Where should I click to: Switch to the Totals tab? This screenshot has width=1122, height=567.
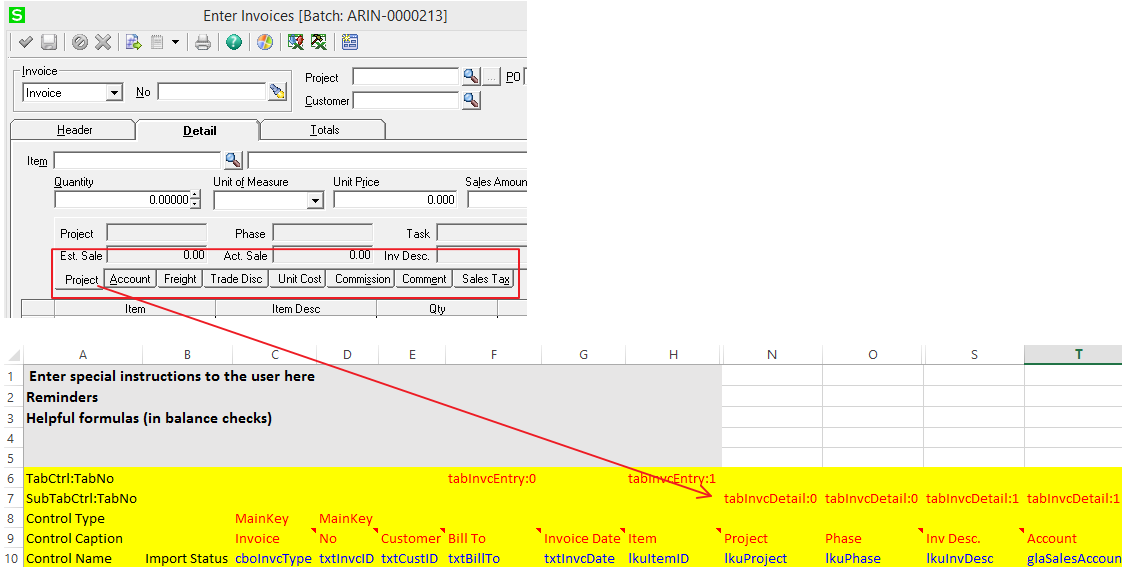coord(324,130)
